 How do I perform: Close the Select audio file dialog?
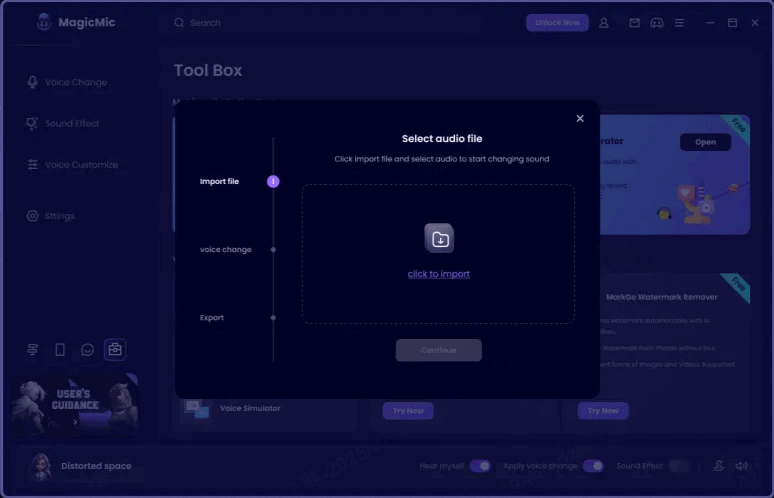tap(580, 118)
